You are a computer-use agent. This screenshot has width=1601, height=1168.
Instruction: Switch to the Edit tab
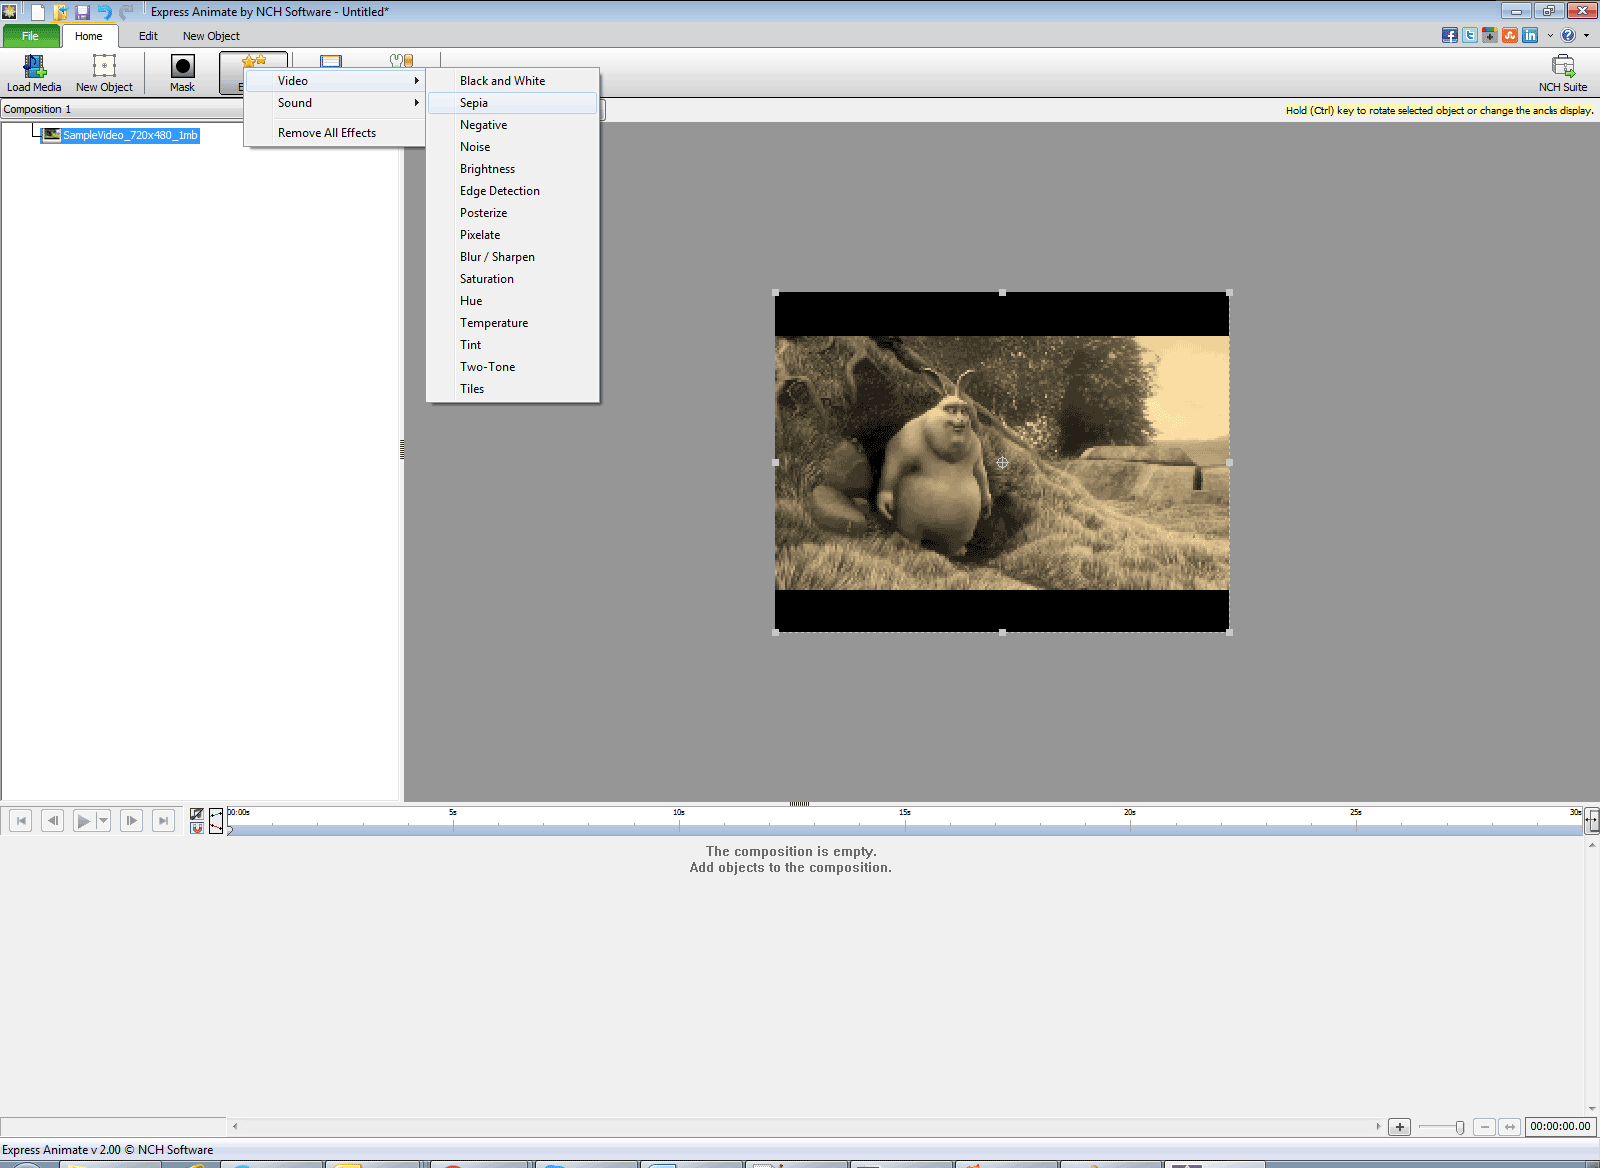point(148,36)
